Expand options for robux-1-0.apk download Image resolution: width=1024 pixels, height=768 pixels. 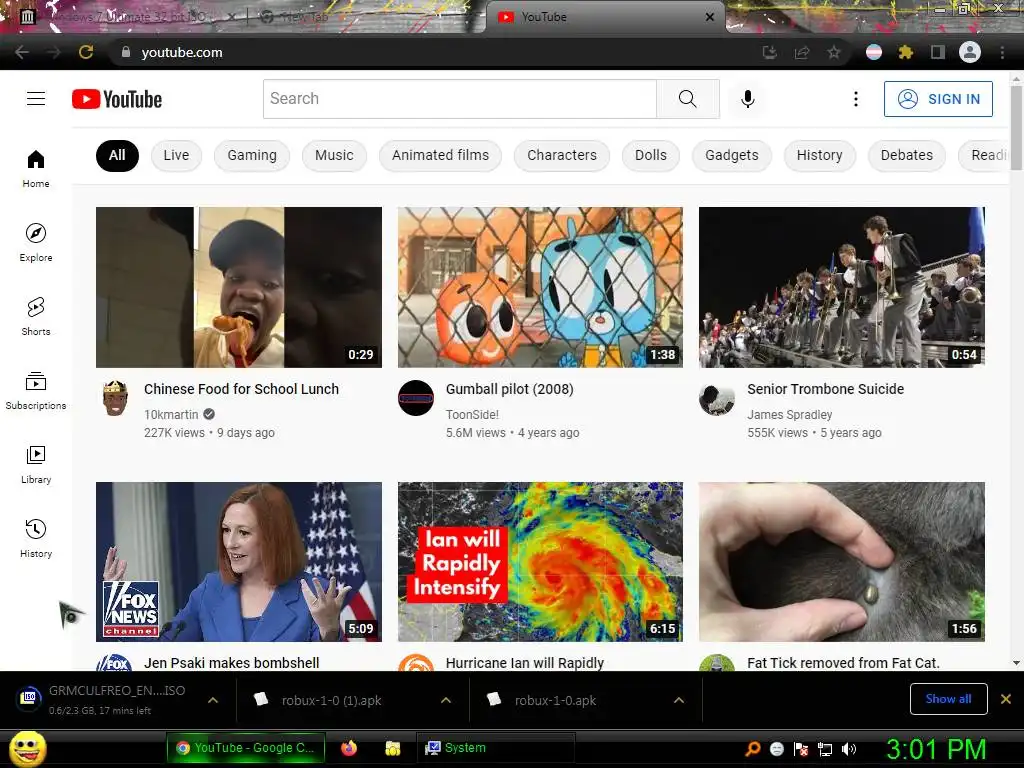(679, 700)
